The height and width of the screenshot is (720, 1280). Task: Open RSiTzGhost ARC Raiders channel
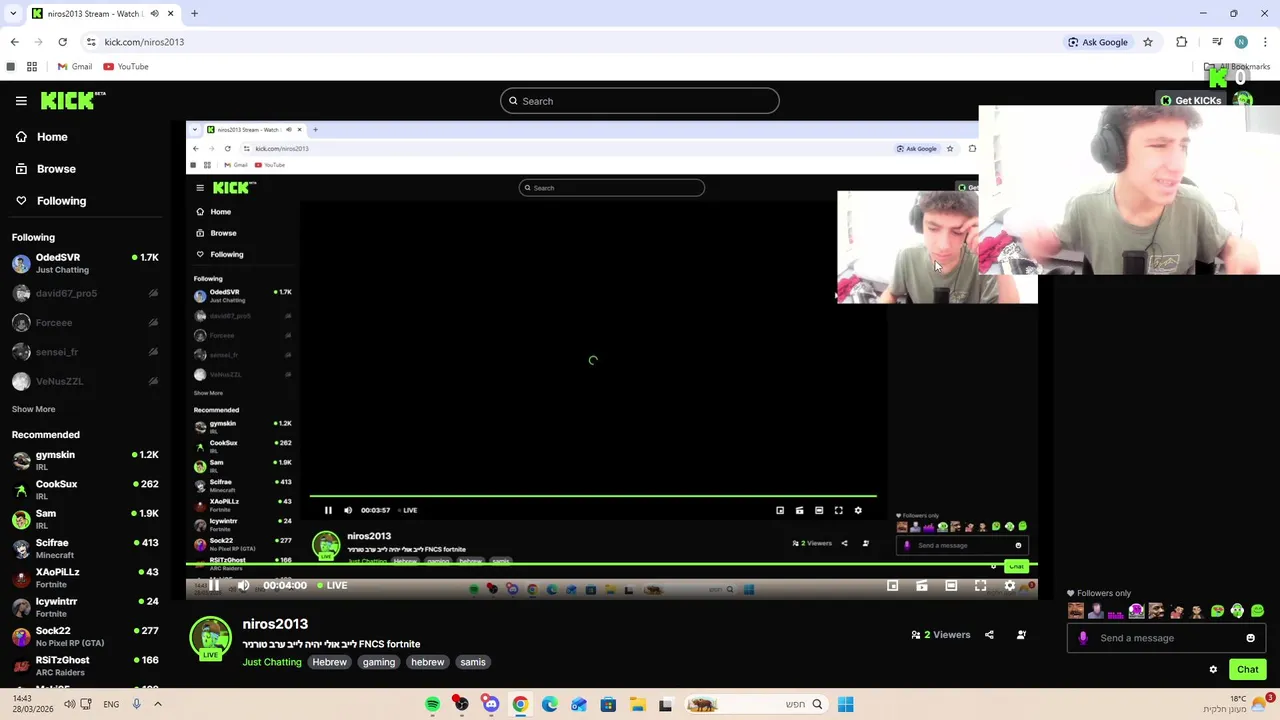point(85,666)
